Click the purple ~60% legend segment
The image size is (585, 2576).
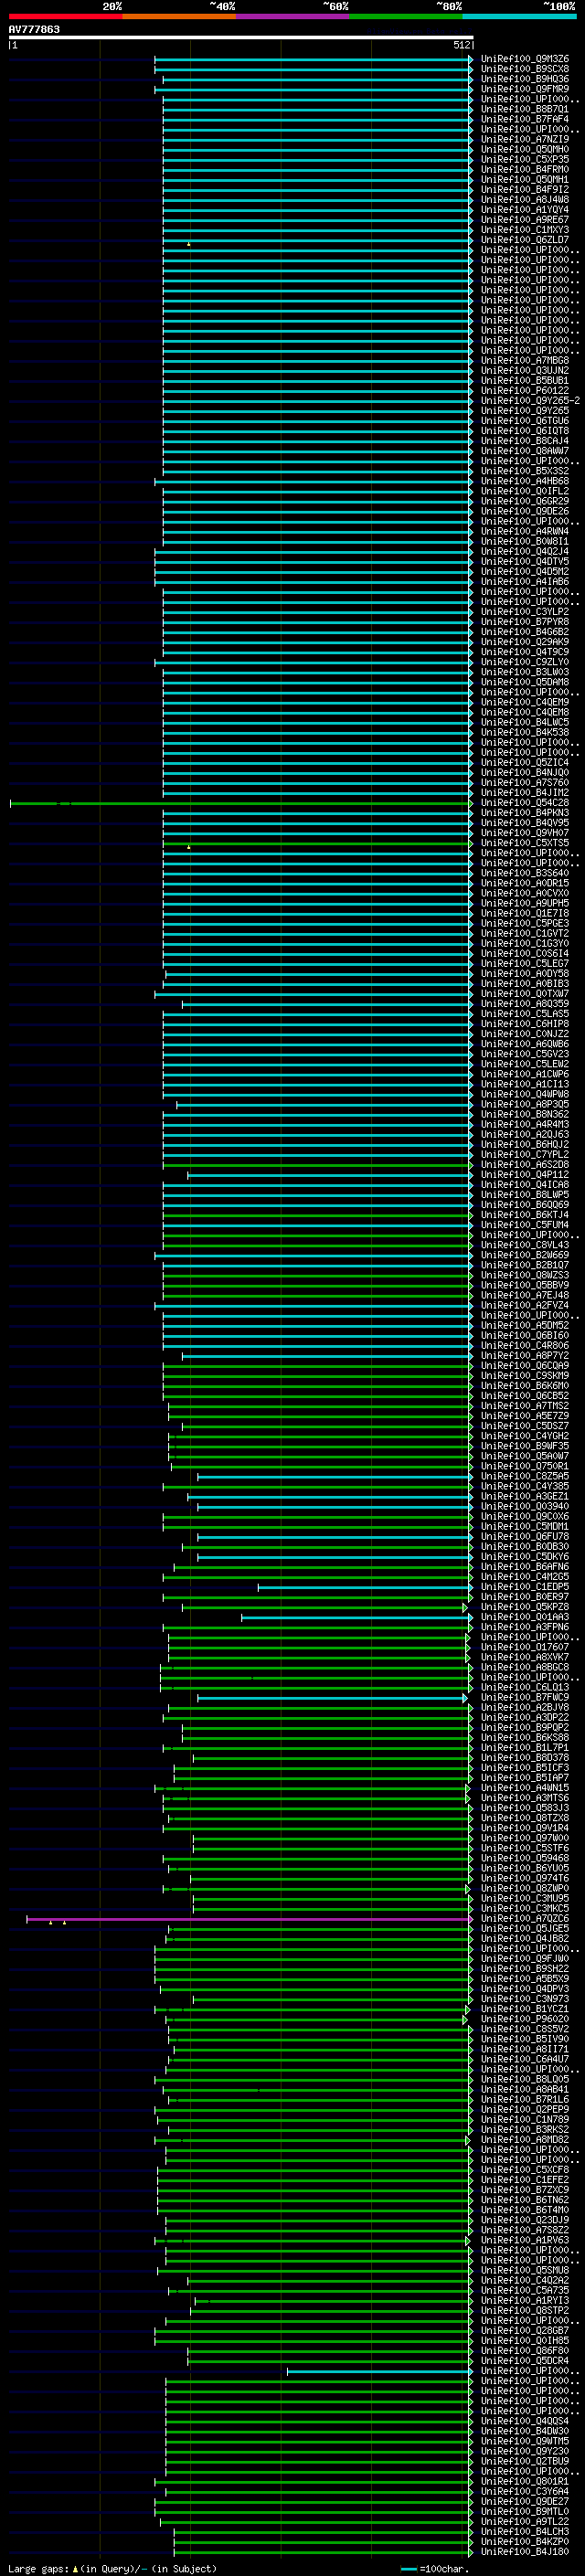pyautogui.click(x=292, y=17)
